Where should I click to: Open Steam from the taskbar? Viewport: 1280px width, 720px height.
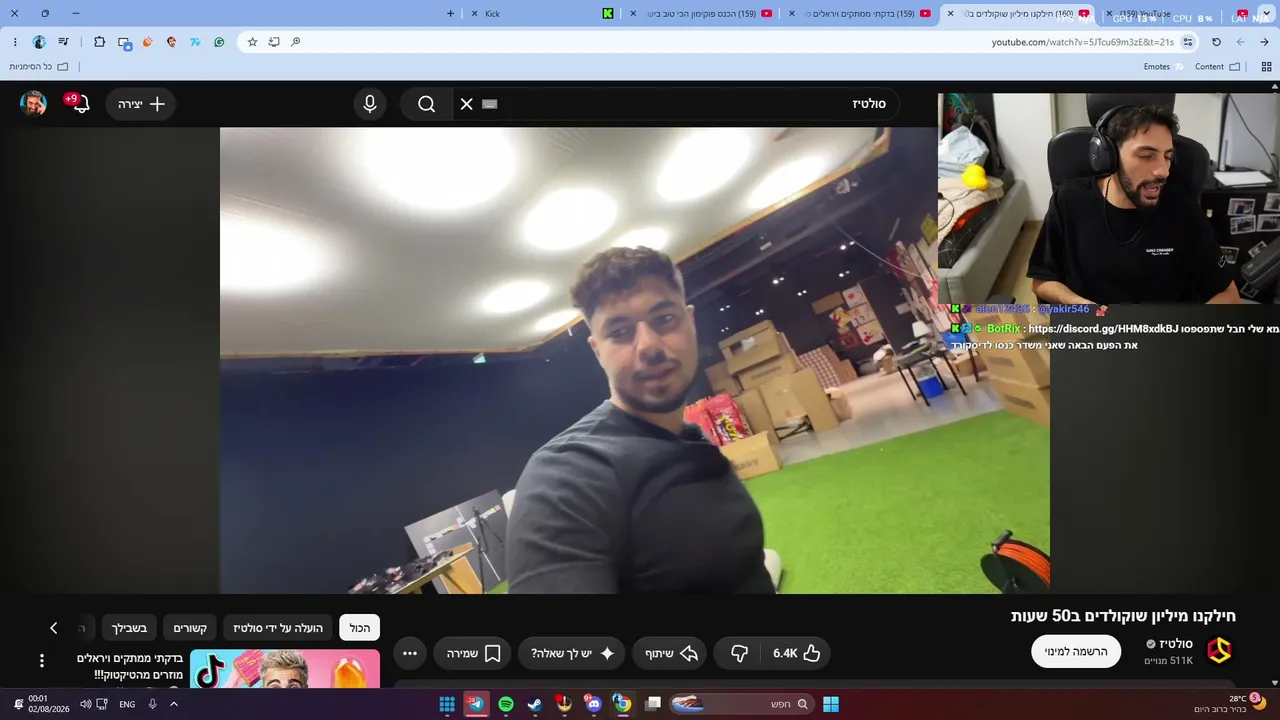pos(535,704)
